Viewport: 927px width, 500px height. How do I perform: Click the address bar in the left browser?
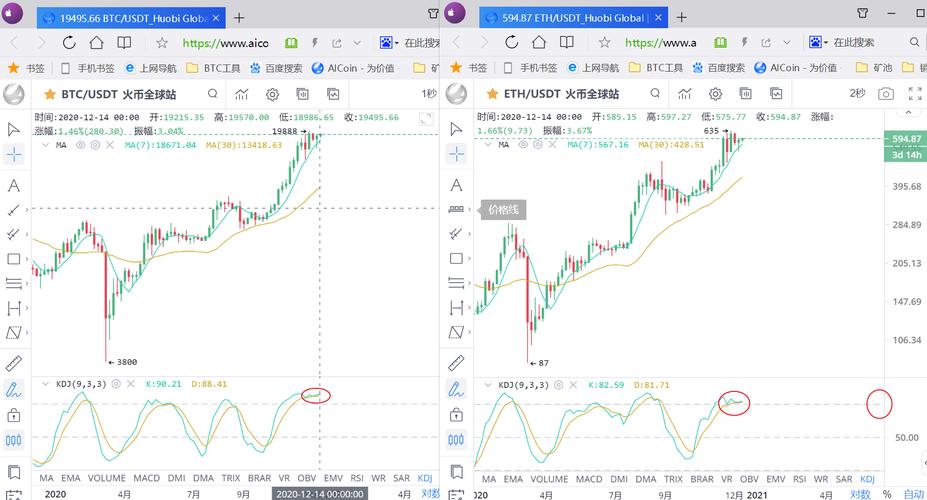point(230,43)
